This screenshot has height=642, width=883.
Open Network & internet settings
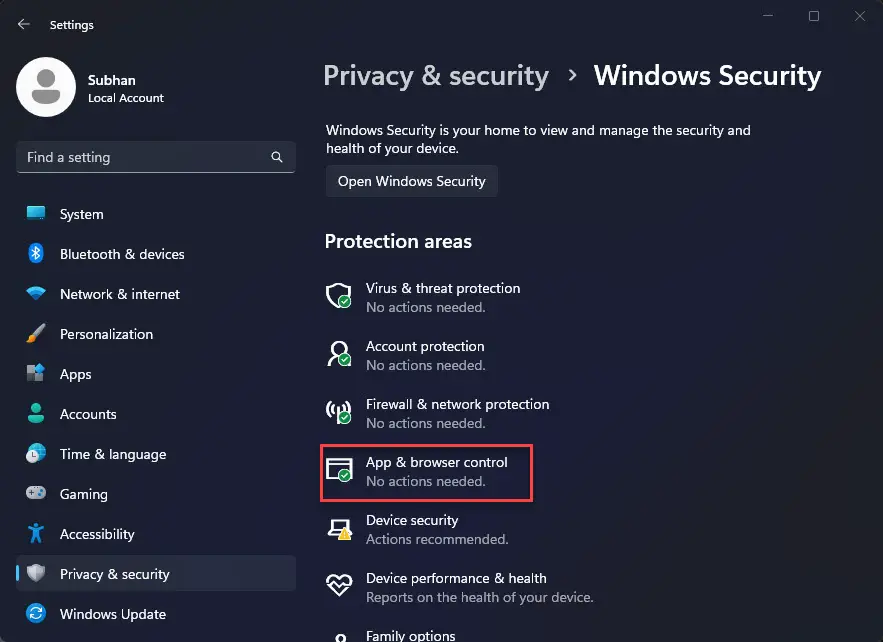[119, 294]
